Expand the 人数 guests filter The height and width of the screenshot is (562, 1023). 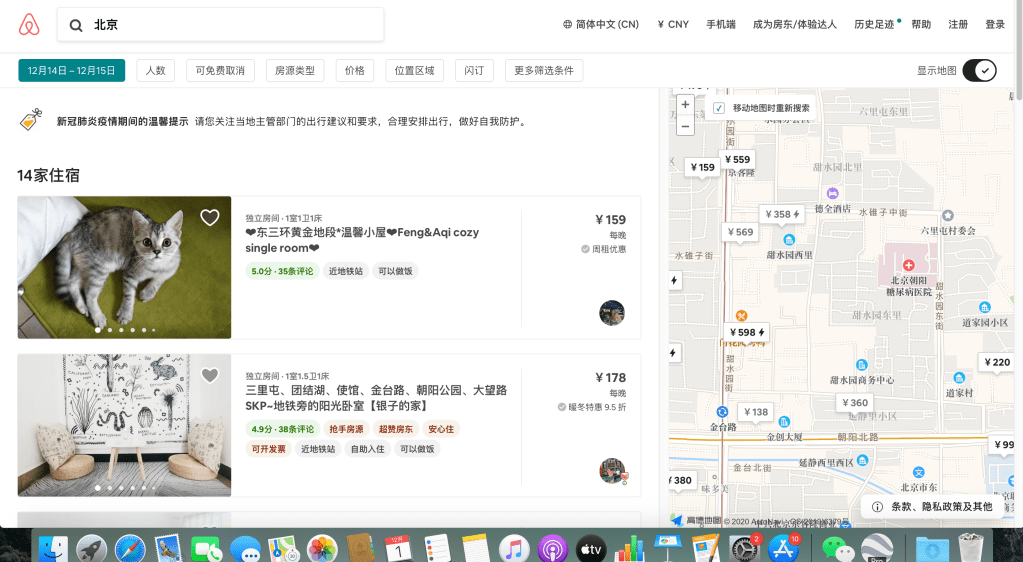(156, 71)
